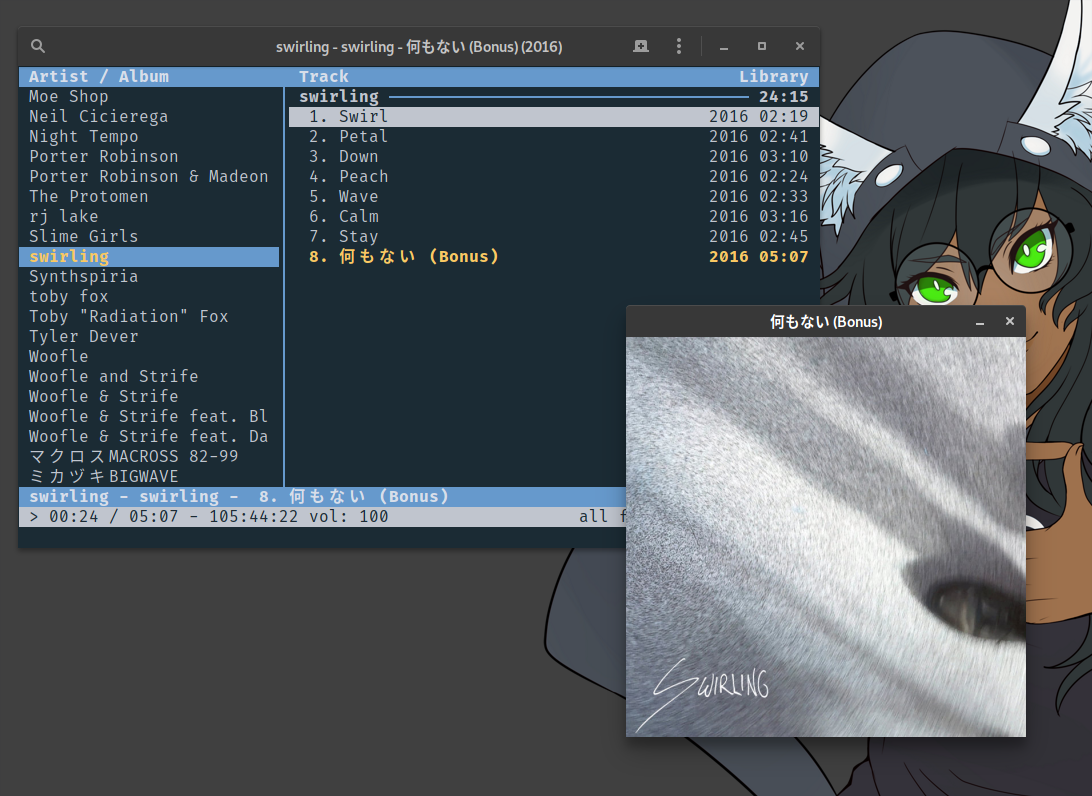
Task: Select highlighted artist swirling in the list
Action: coord(149,256)
